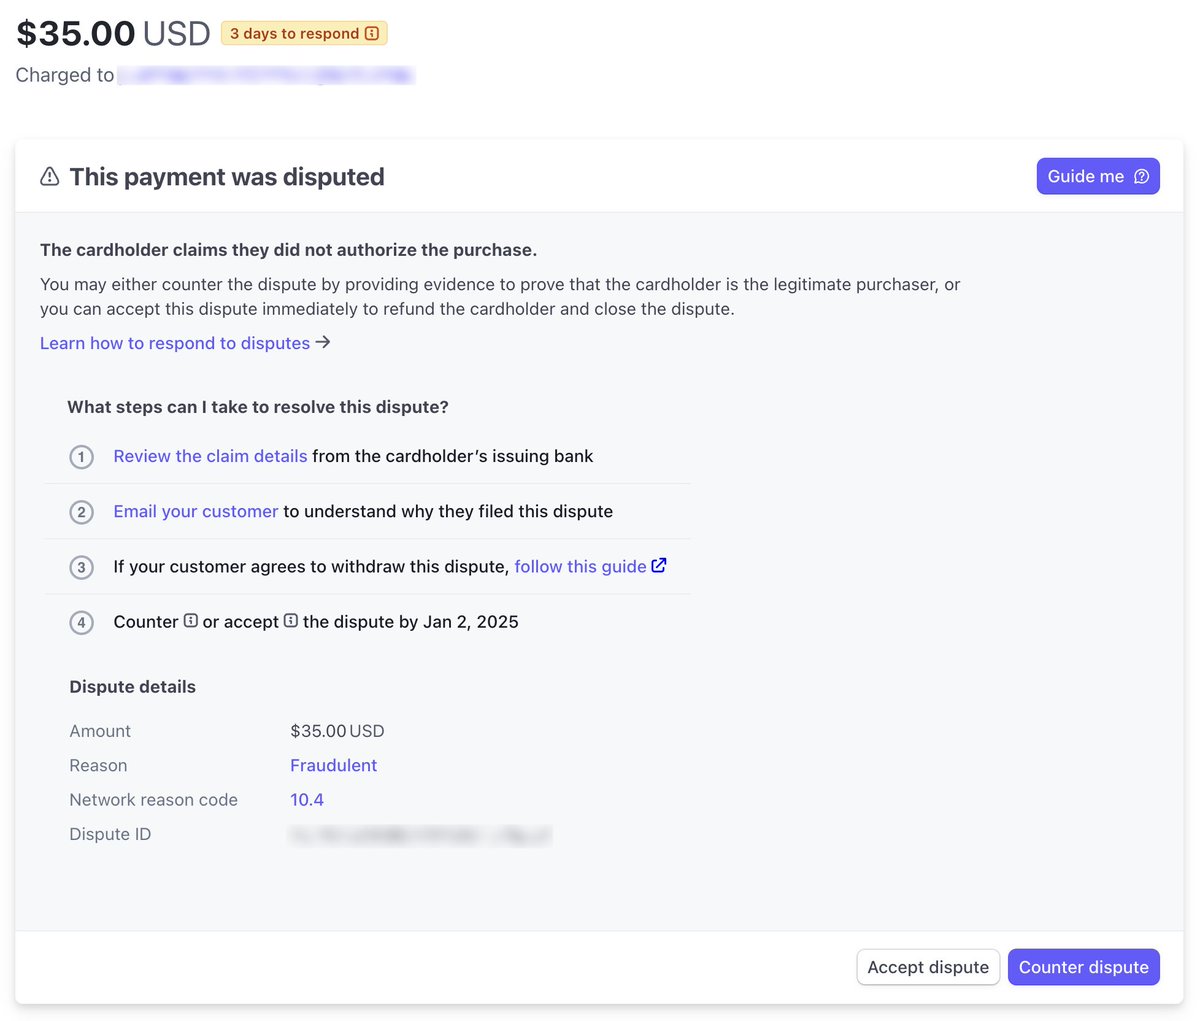Open the Review the claim details link
Image resolution: width=1200 pixels, height=1021 pixels.
(210, 456)
